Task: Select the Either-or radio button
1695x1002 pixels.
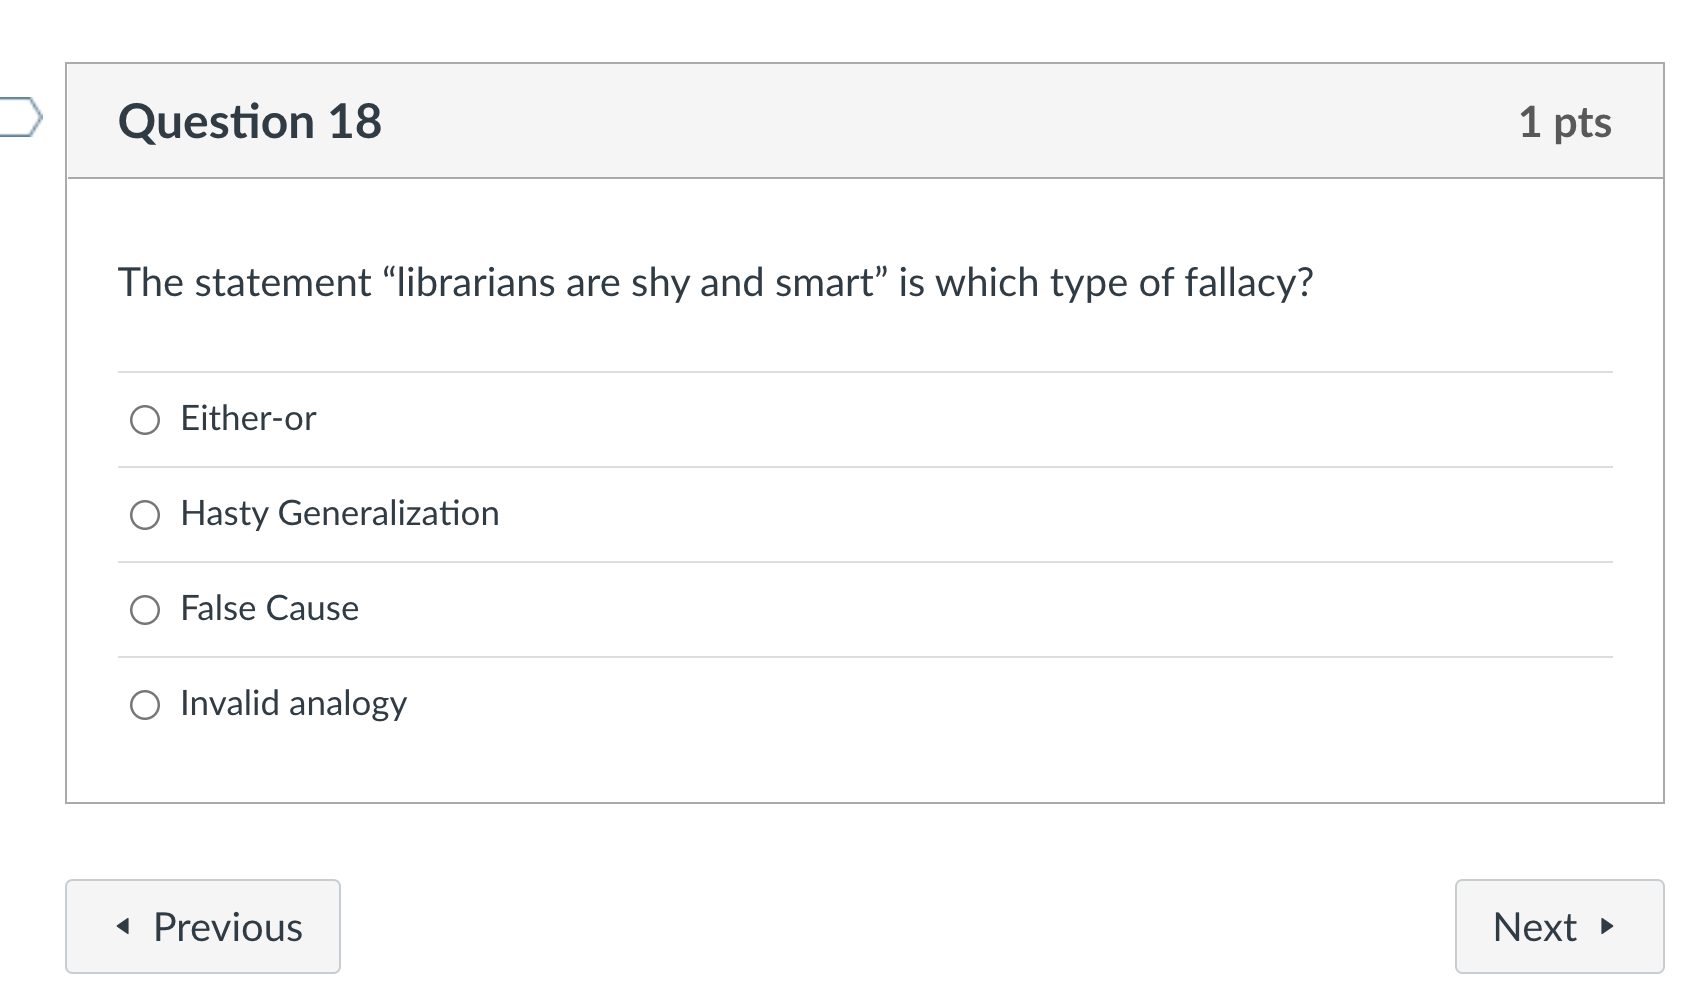Action: (146, 420)
